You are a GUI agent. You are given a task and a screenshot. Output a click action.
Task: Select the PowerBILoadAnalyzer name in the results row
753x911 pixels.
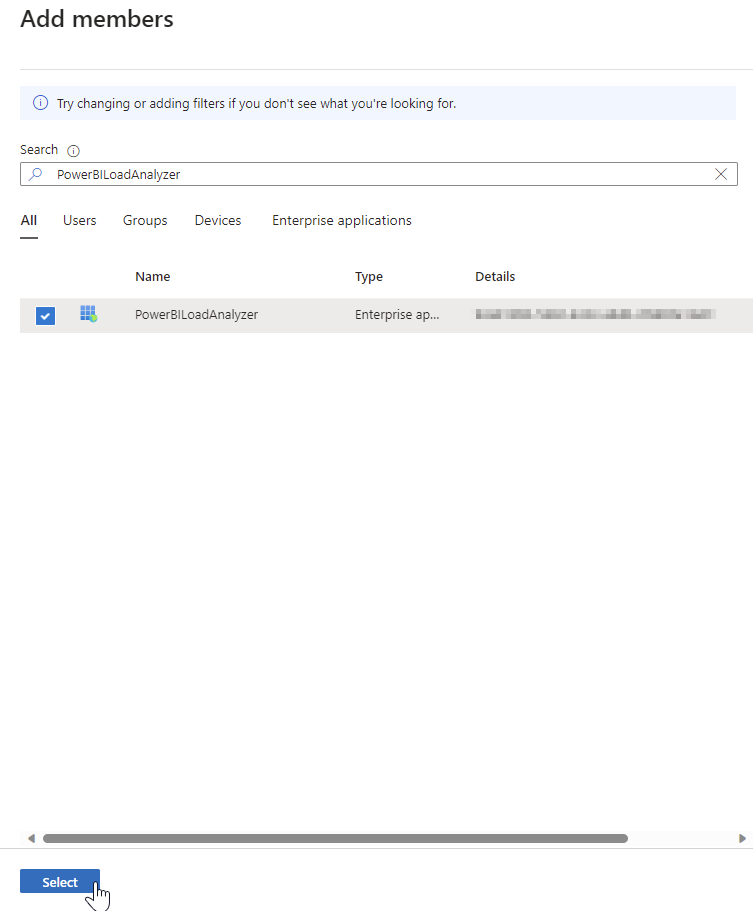(x=196, y=314)
